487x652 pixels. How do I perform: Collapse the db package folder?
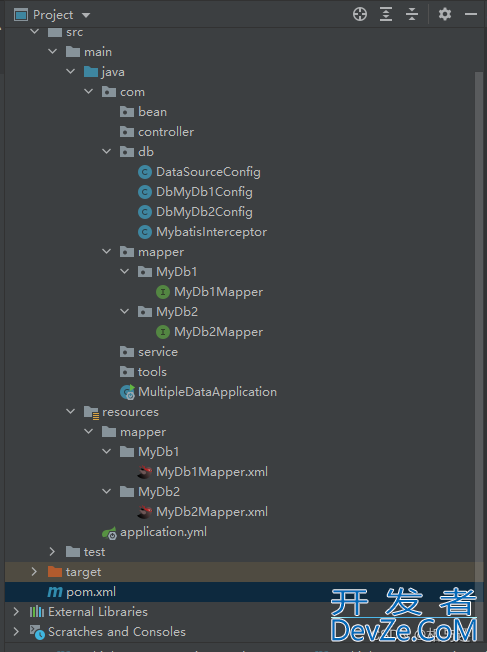coord(106,152)
